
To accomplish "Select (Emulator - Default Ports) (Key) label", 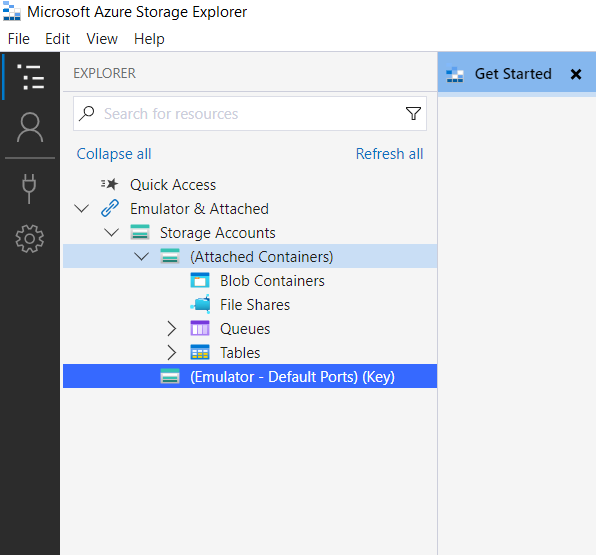I will (292, 377).
